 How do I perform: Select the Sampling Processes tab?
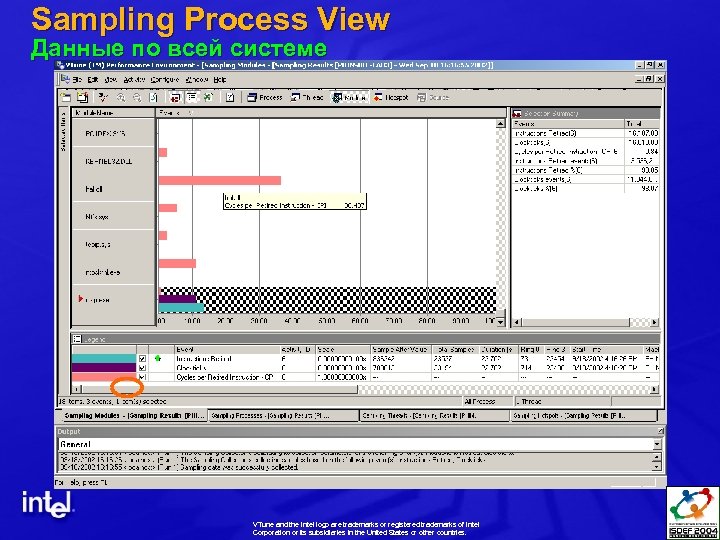(283, 416)
